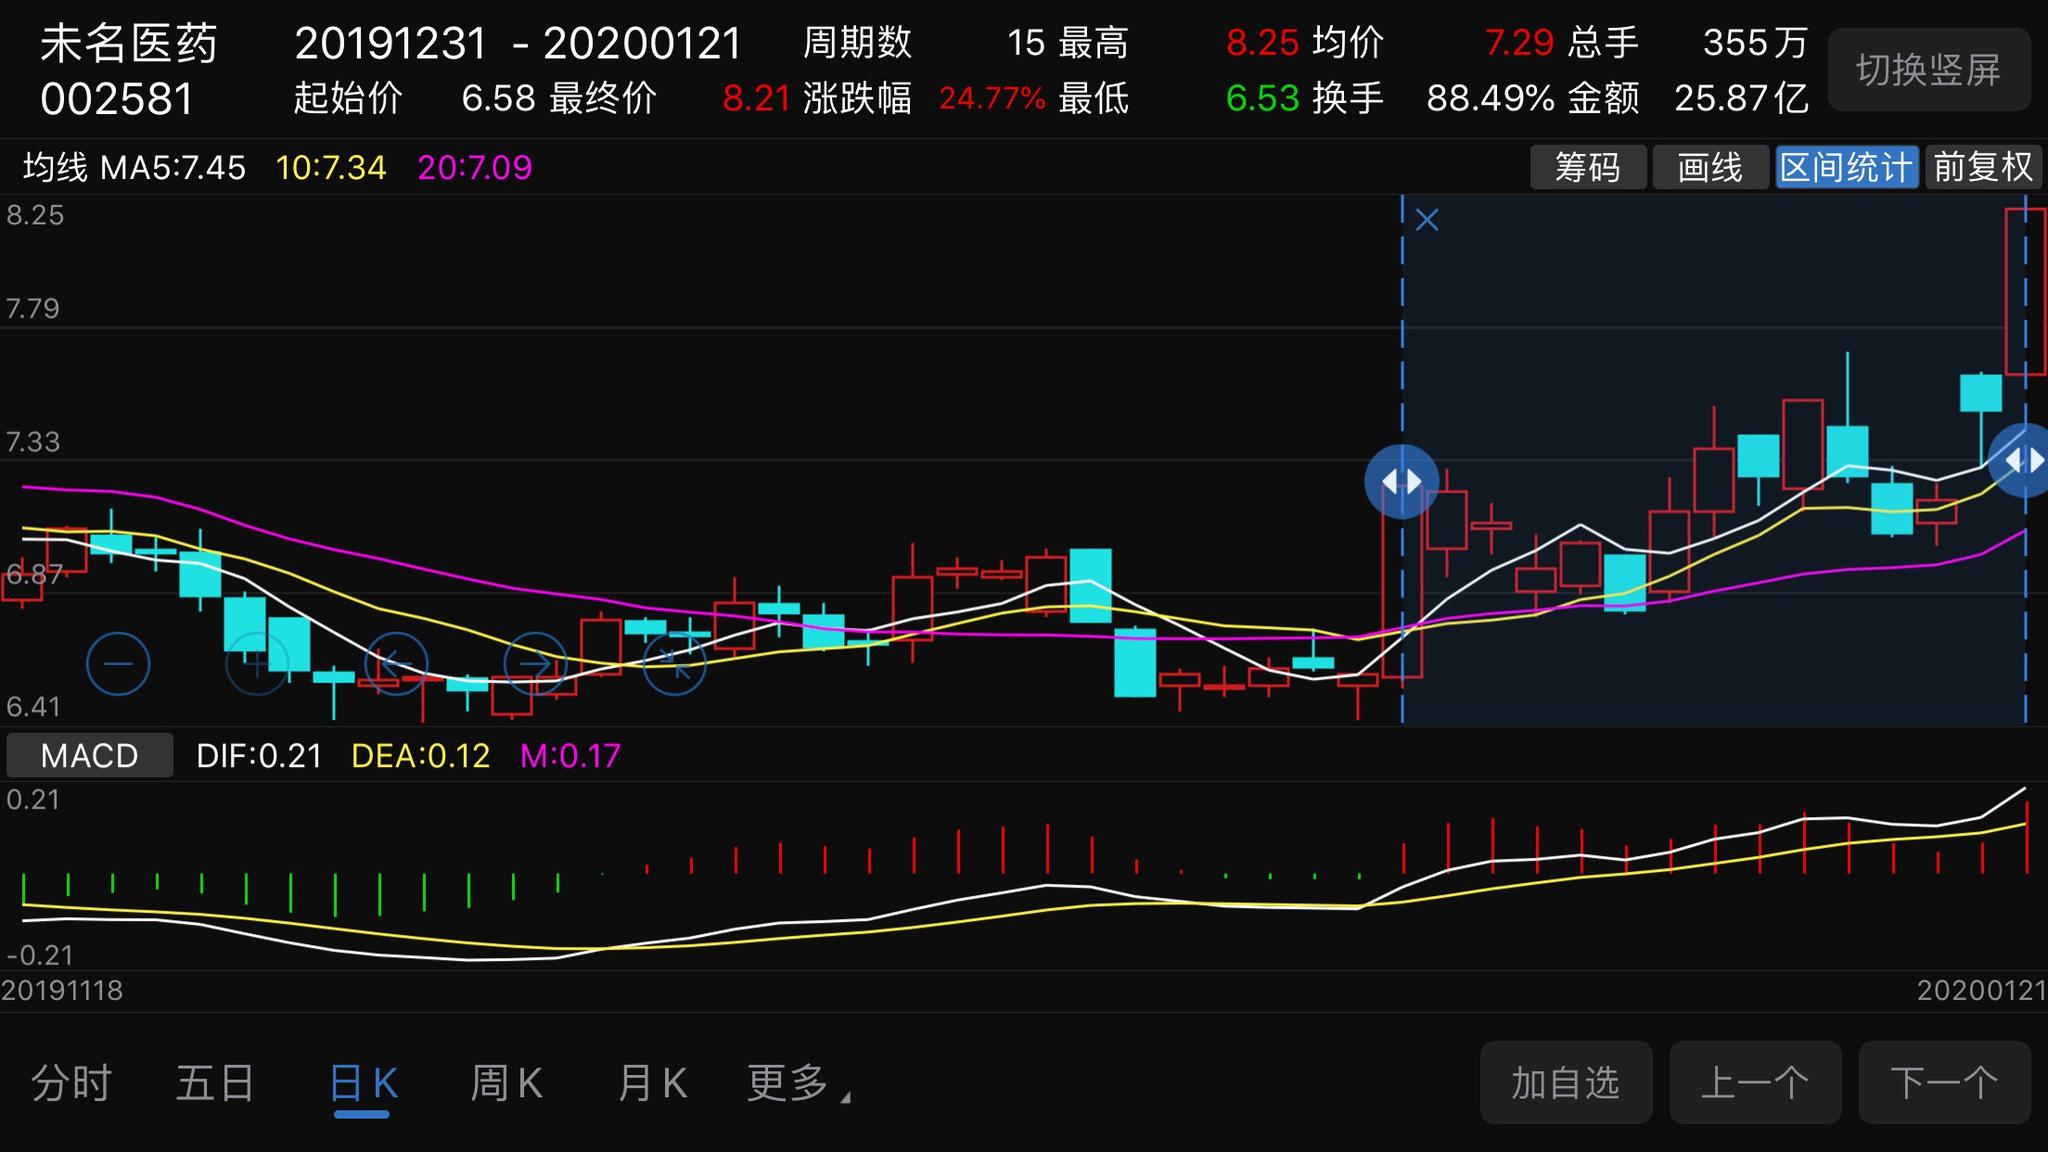The height and width of the screenshot is (1152, 2048).
Task: Tap the left arrow pan circle icon
Action: tap(396, 664)
